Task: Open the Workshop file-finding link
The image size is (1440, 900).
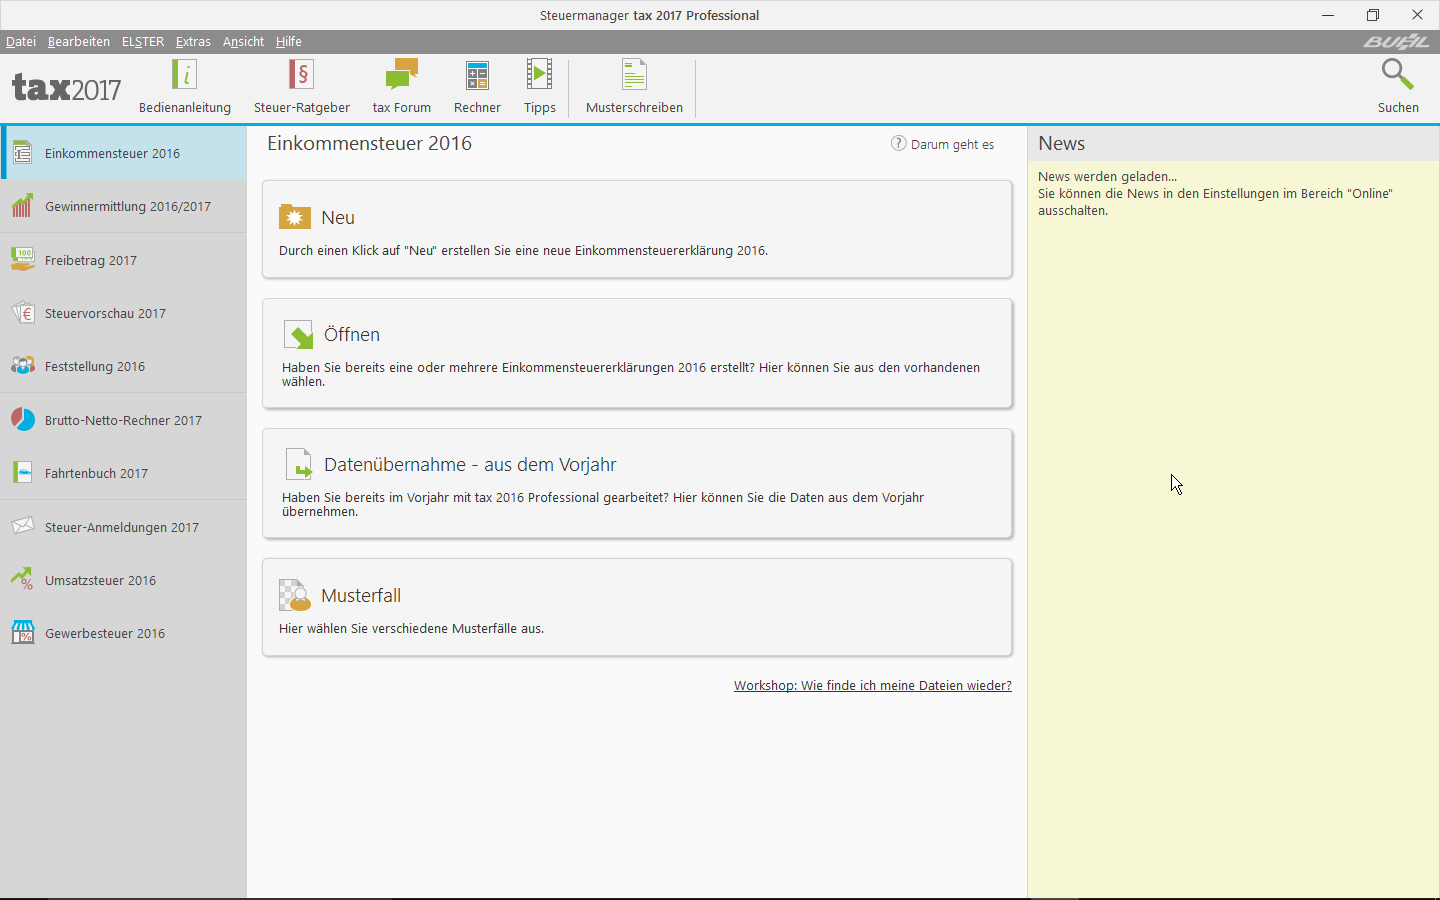Action: coord(872,686)
